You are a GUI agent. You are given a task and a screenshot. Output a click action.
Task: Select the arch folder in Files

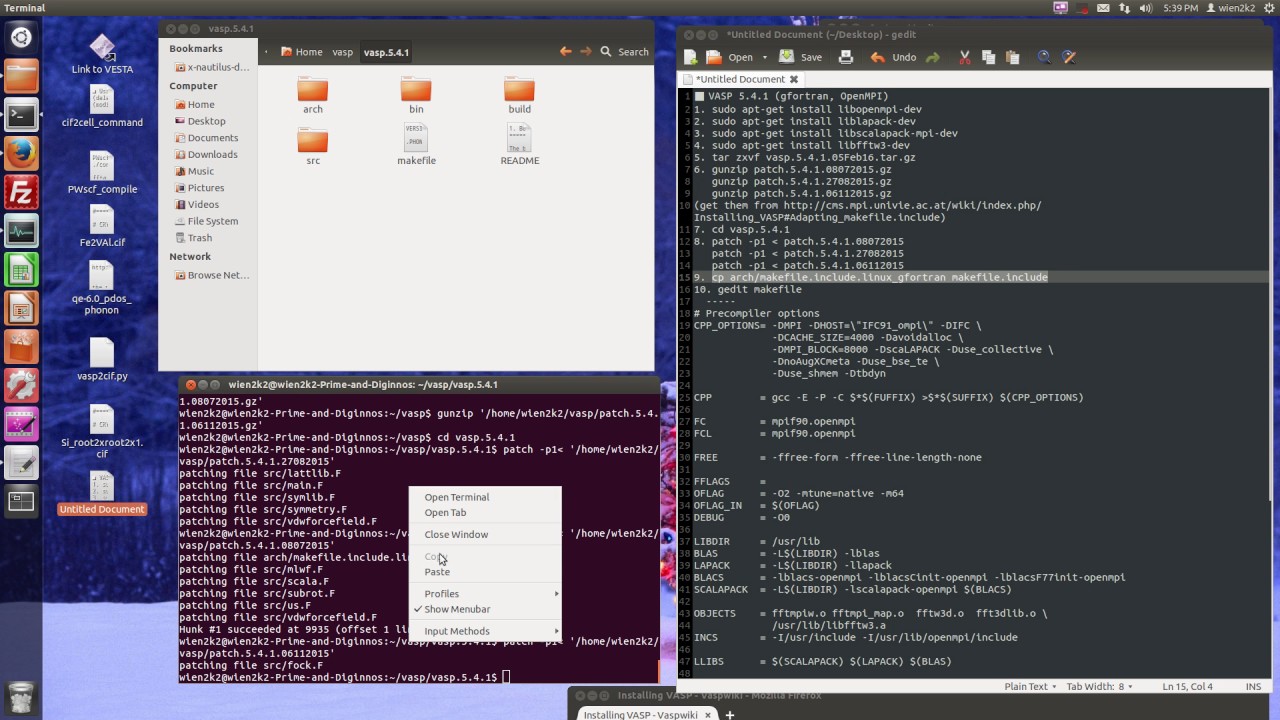(x=313, y=95)
